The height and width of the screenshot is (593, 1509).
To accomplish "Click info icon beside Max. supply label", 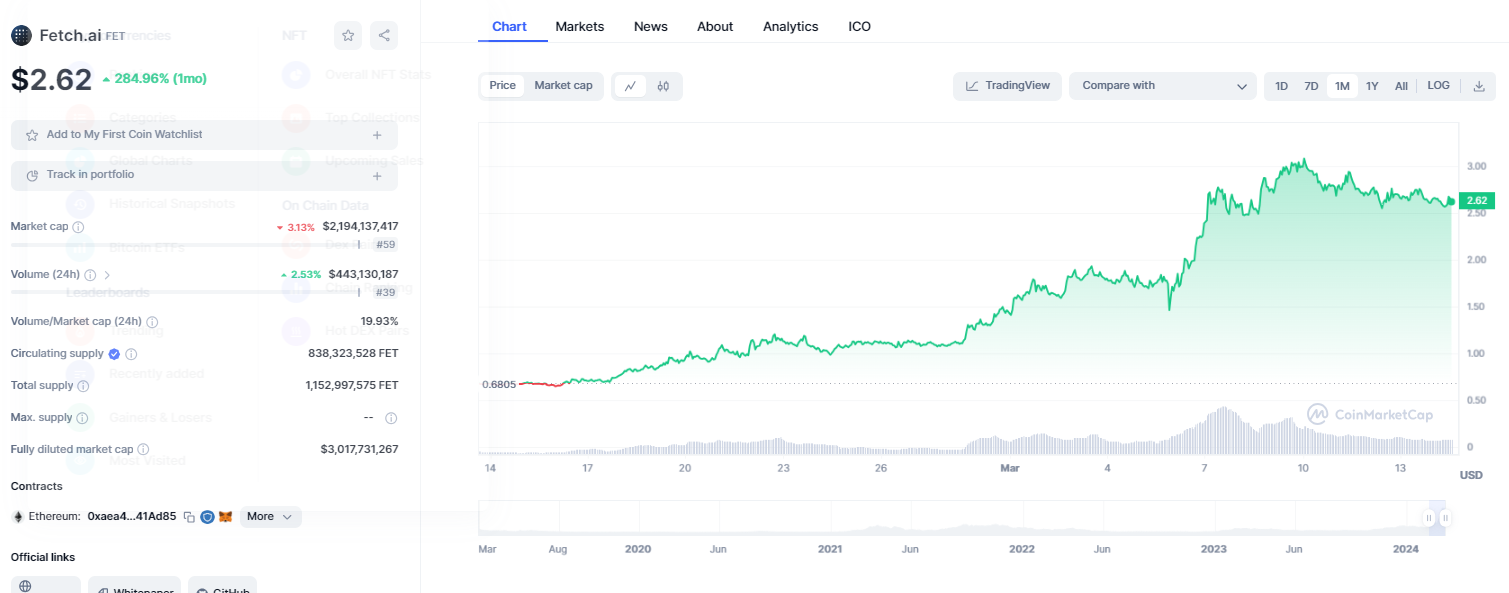I will pyautogui.click(x=82, y=418).
